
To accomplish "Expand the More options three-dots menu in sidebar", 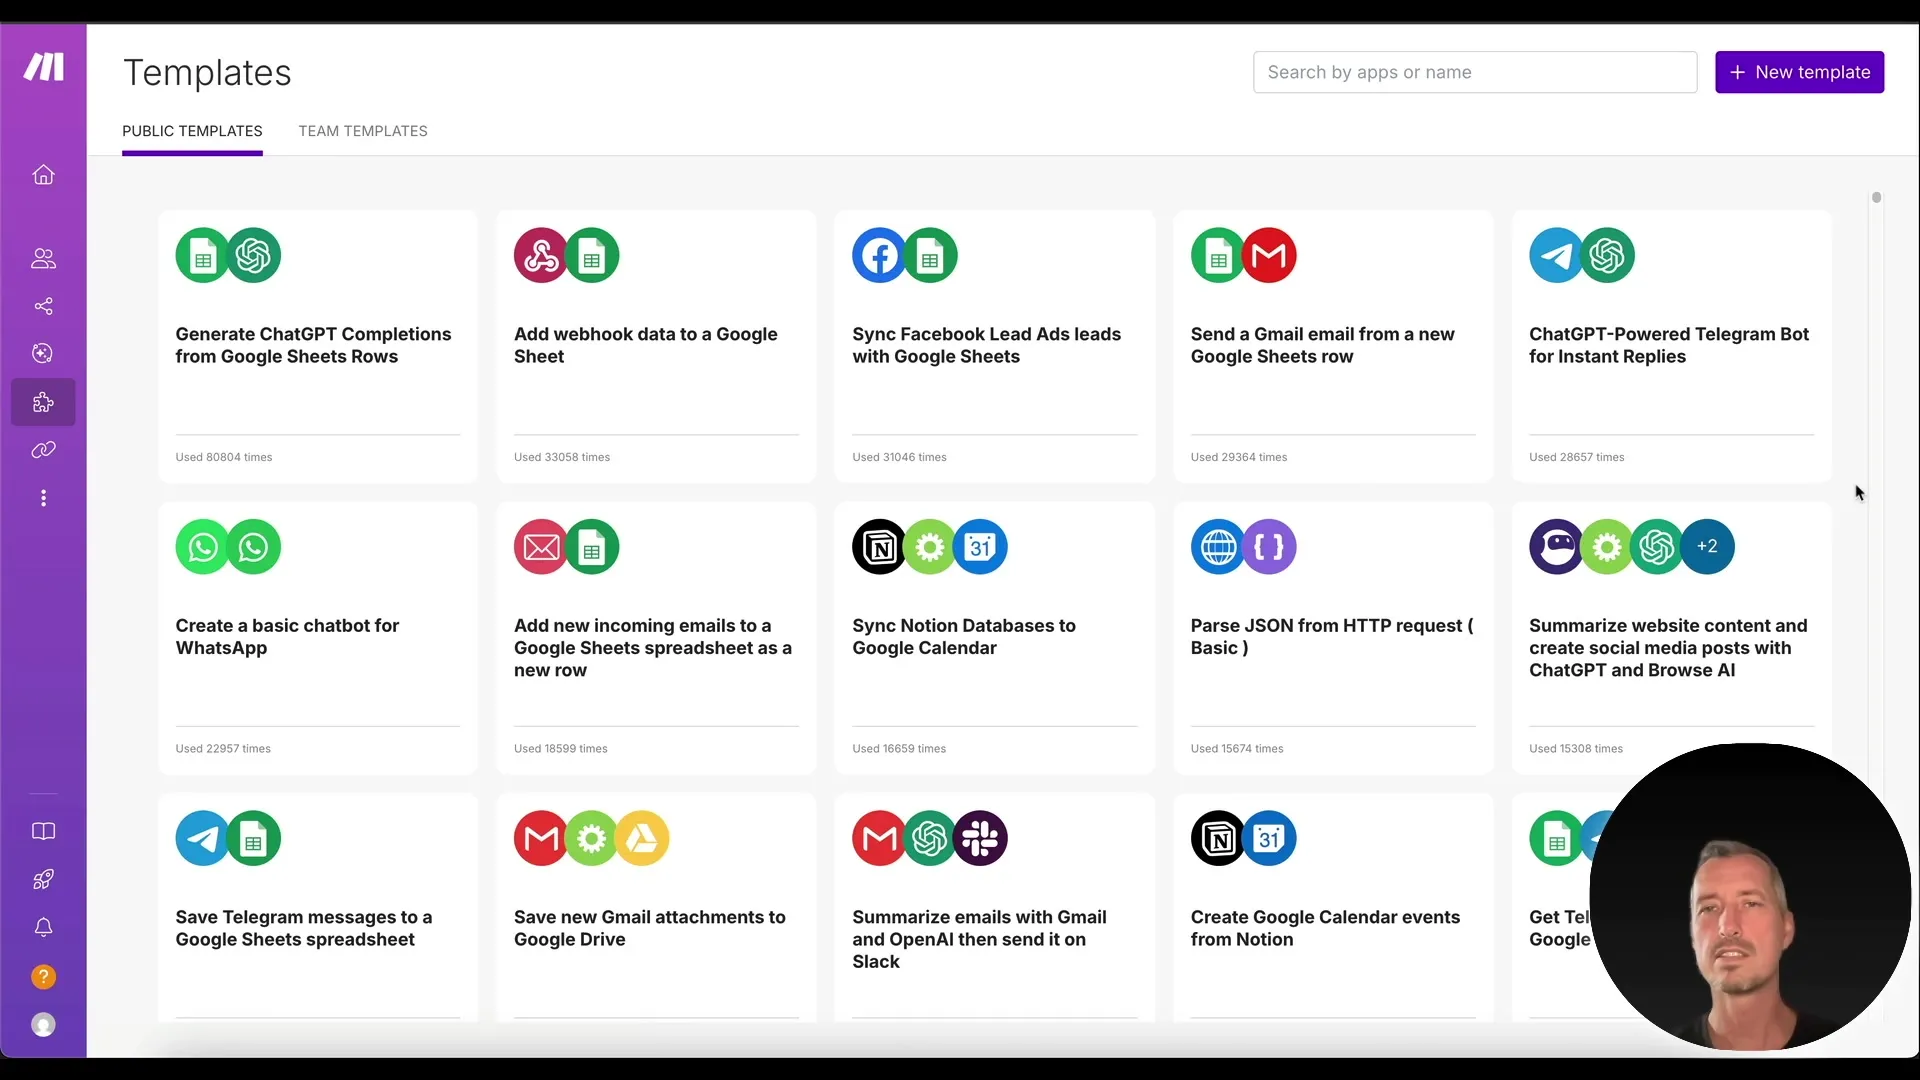I will click(43, 497).
